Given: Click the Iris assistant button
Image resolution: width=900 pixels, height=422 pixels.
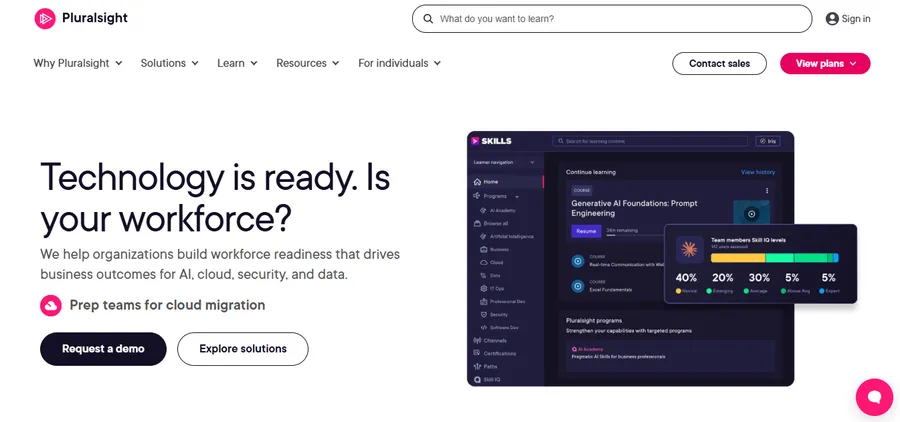Looking at the screenshot, I should point(767,141).
